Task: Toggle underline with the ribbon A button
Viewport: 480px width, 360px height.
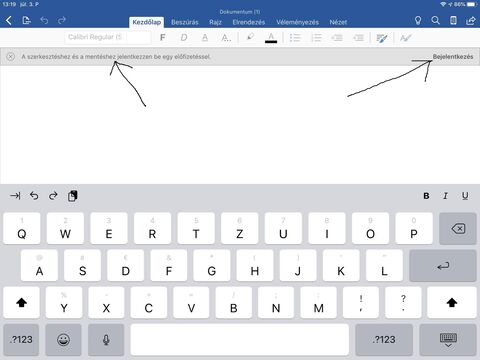Action: click(x=205, y=38)
